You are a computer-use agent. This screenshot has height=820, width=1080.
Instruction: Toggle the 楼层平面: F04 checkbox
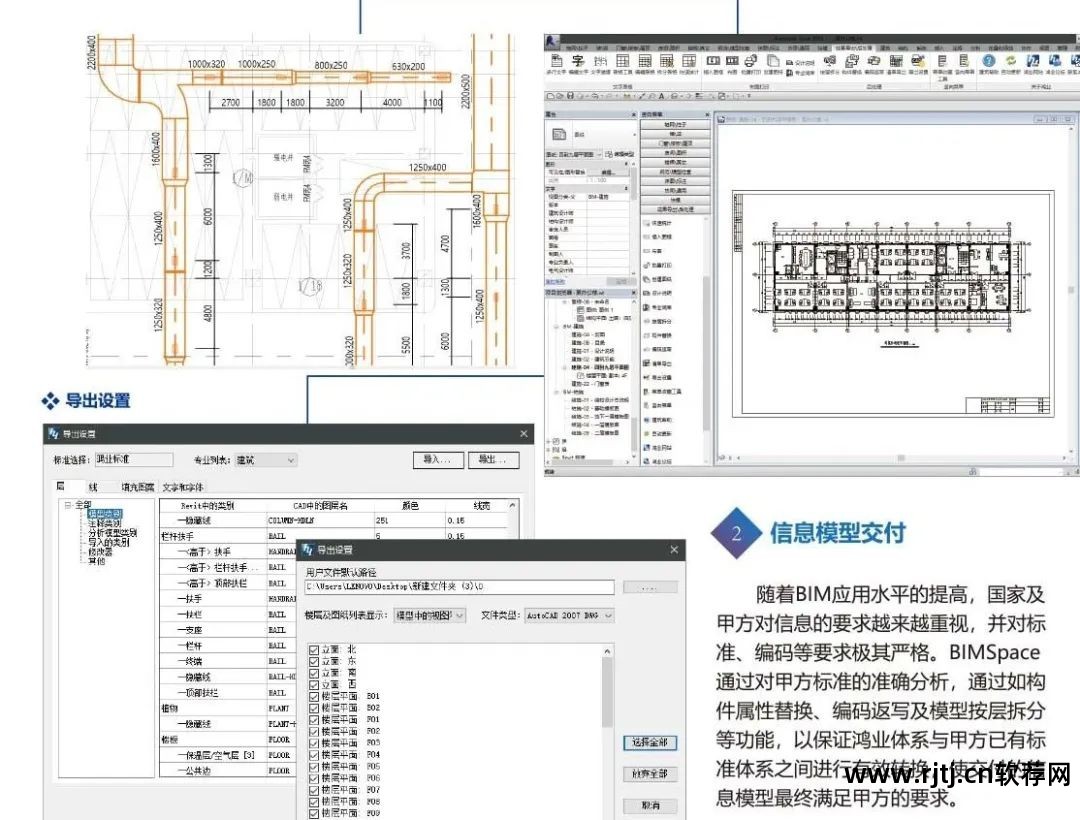[x=314, y=755]
